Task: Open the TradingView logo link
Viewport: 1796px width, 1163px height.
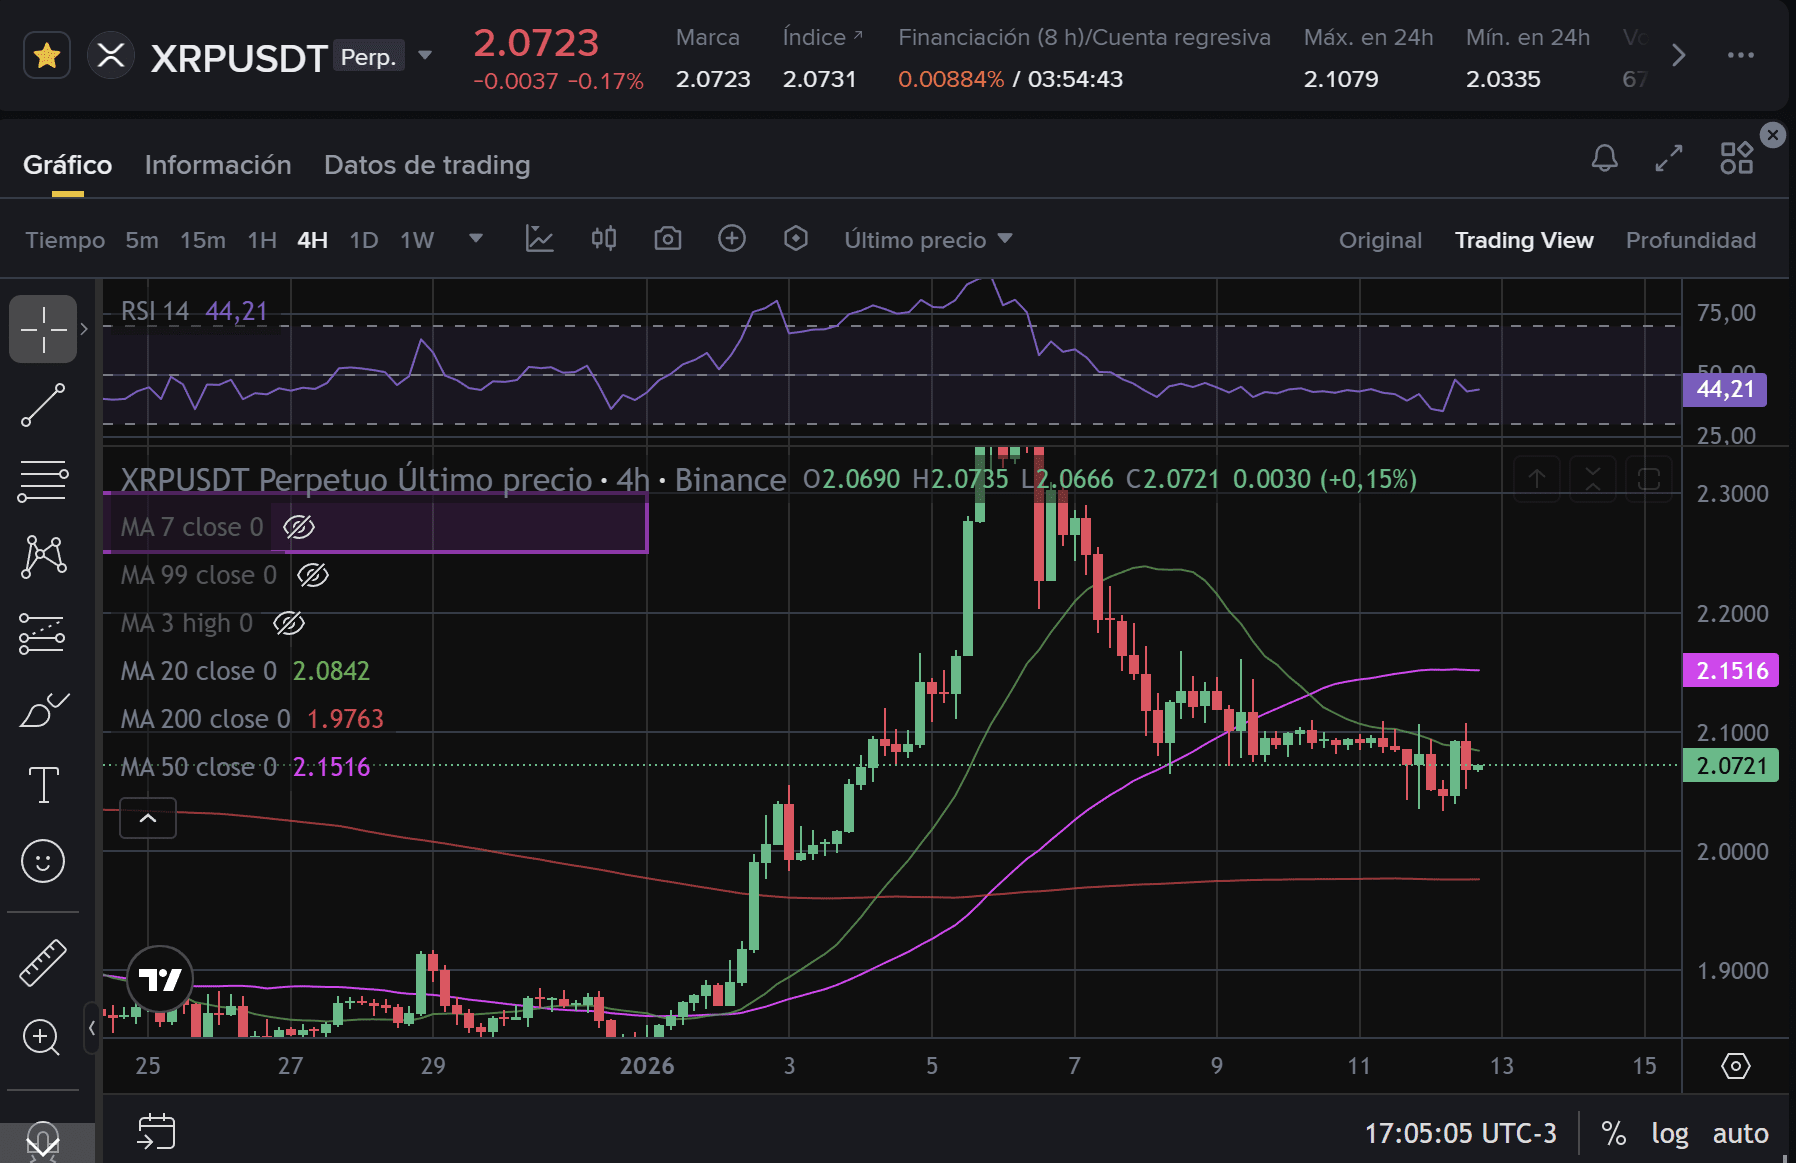Action: 160,979
